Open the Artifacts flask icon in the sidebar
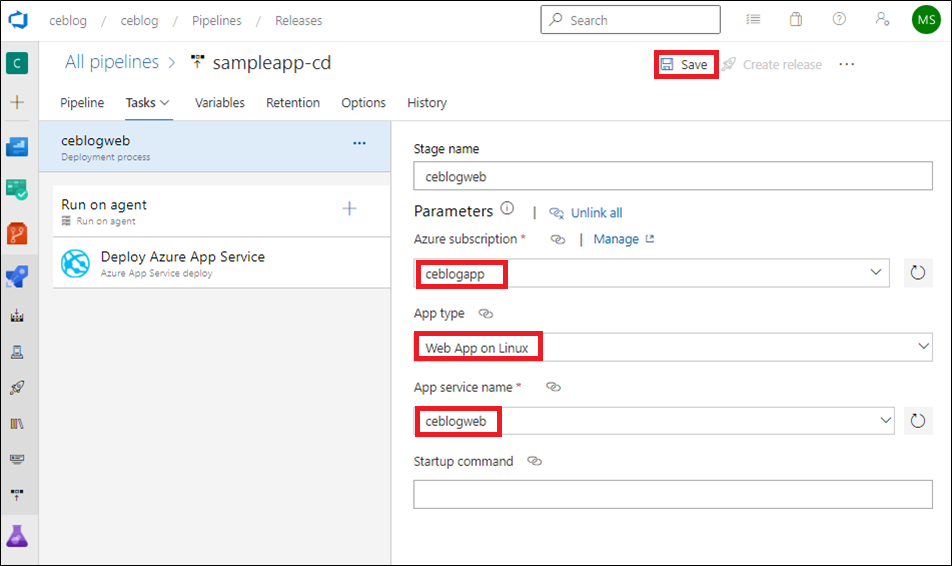This screenshot has height=566, width=952. click(17, 536)
